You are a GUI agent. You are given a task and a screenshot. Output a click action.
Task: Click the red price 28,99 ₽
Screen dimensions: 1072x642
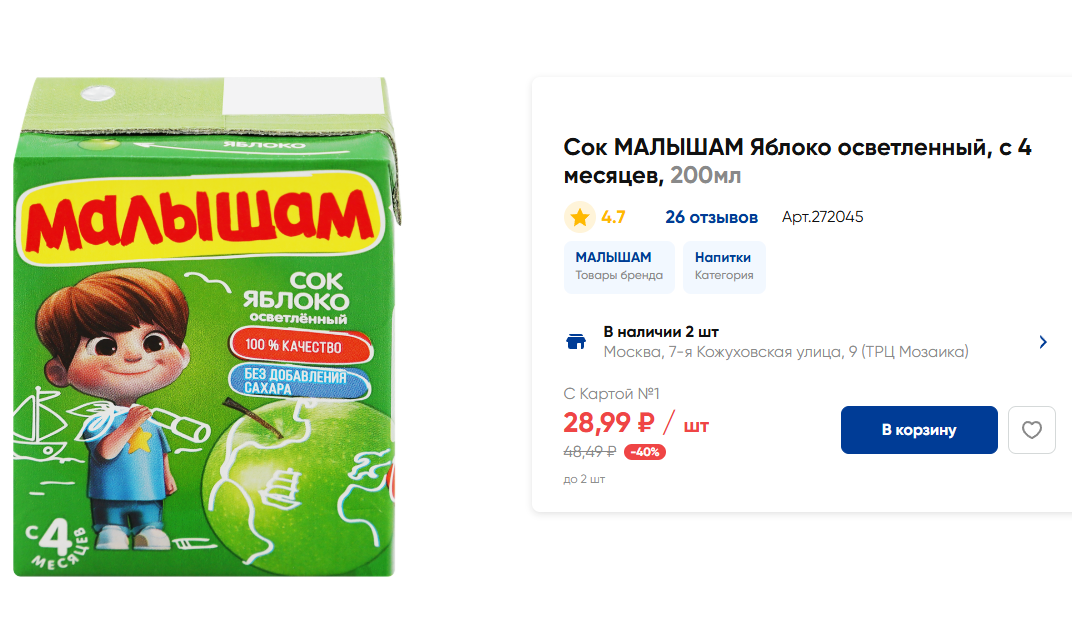click(609, 424)
